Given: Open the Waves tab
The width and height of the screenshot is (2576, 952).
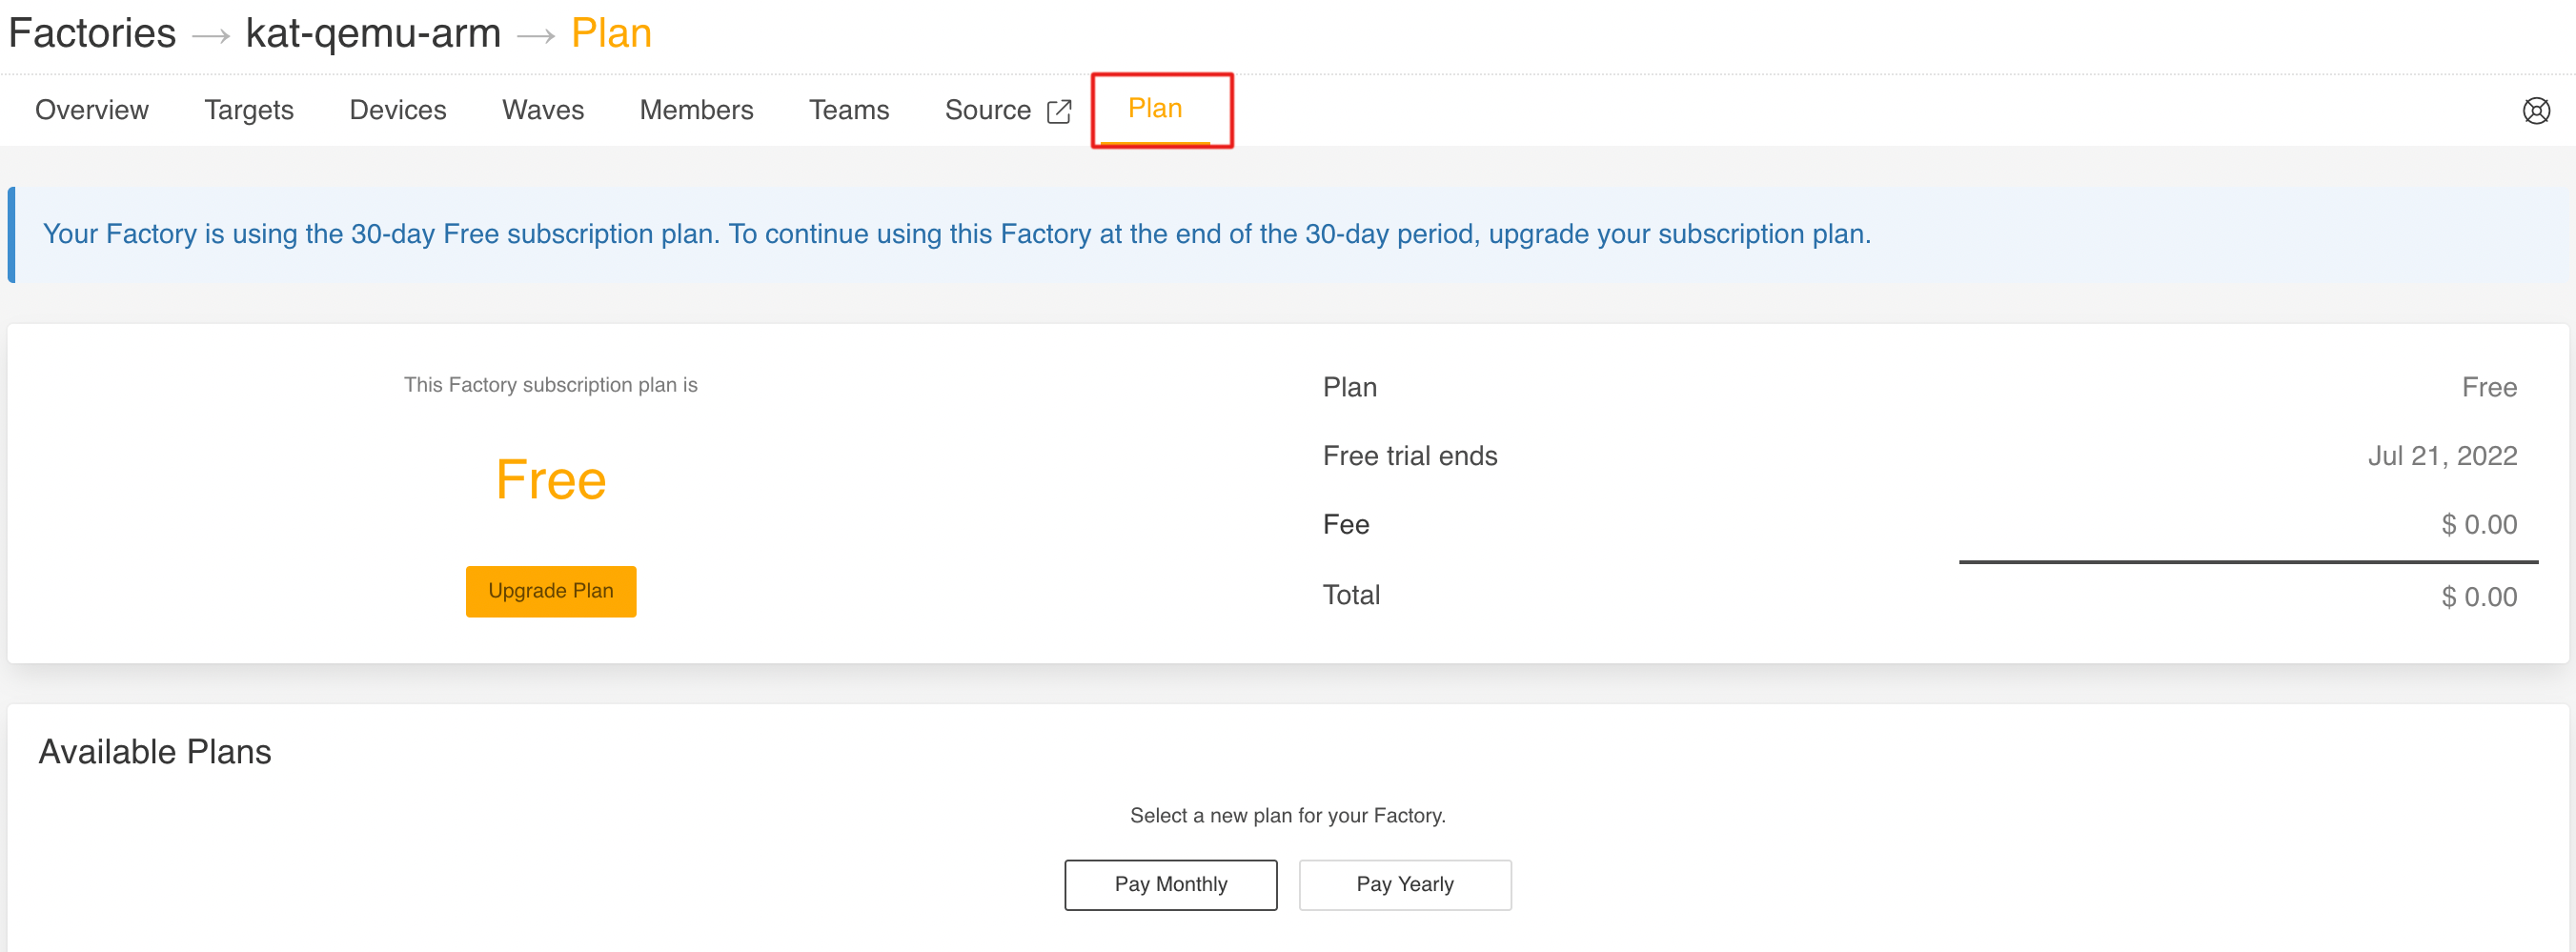Looking at the screenshot, I should tap(542, 110).
